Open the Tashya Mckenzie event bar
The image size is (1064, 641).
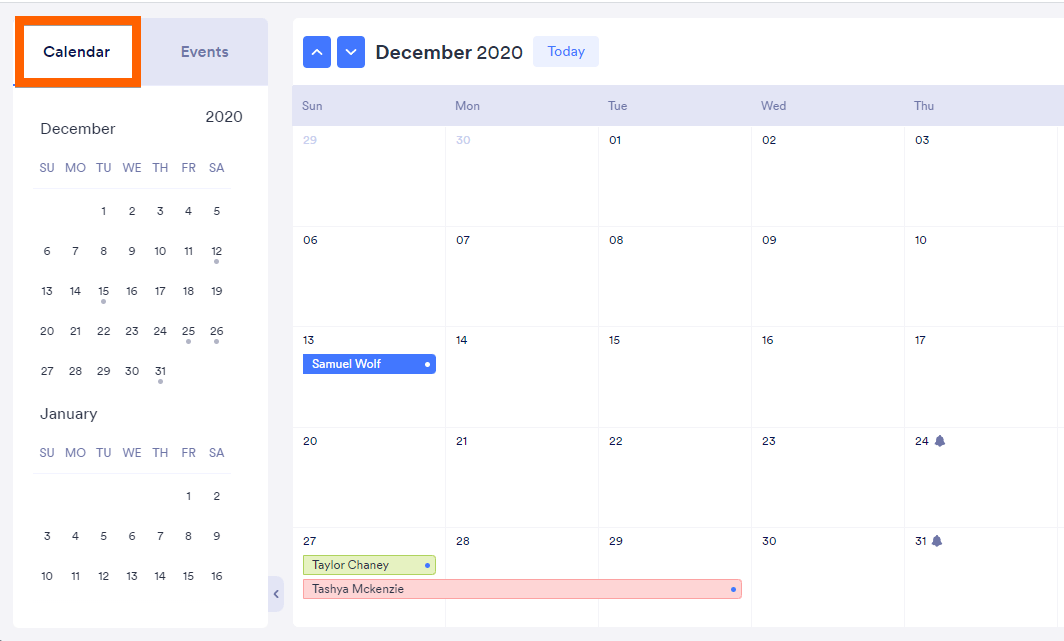(x=522, y=589)
